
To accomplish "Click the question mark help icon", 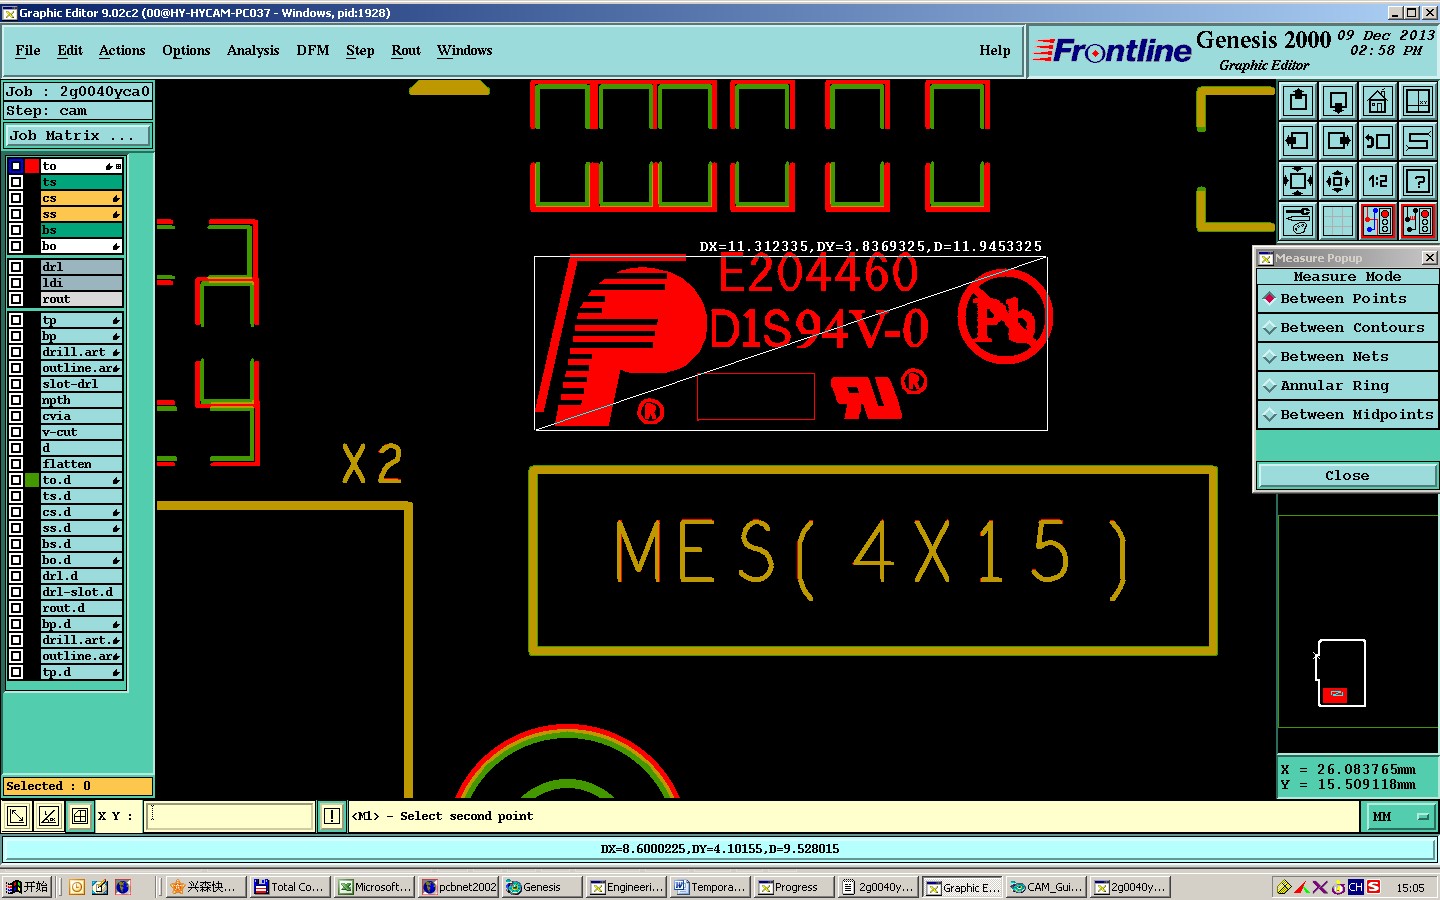I will 1418,181.
